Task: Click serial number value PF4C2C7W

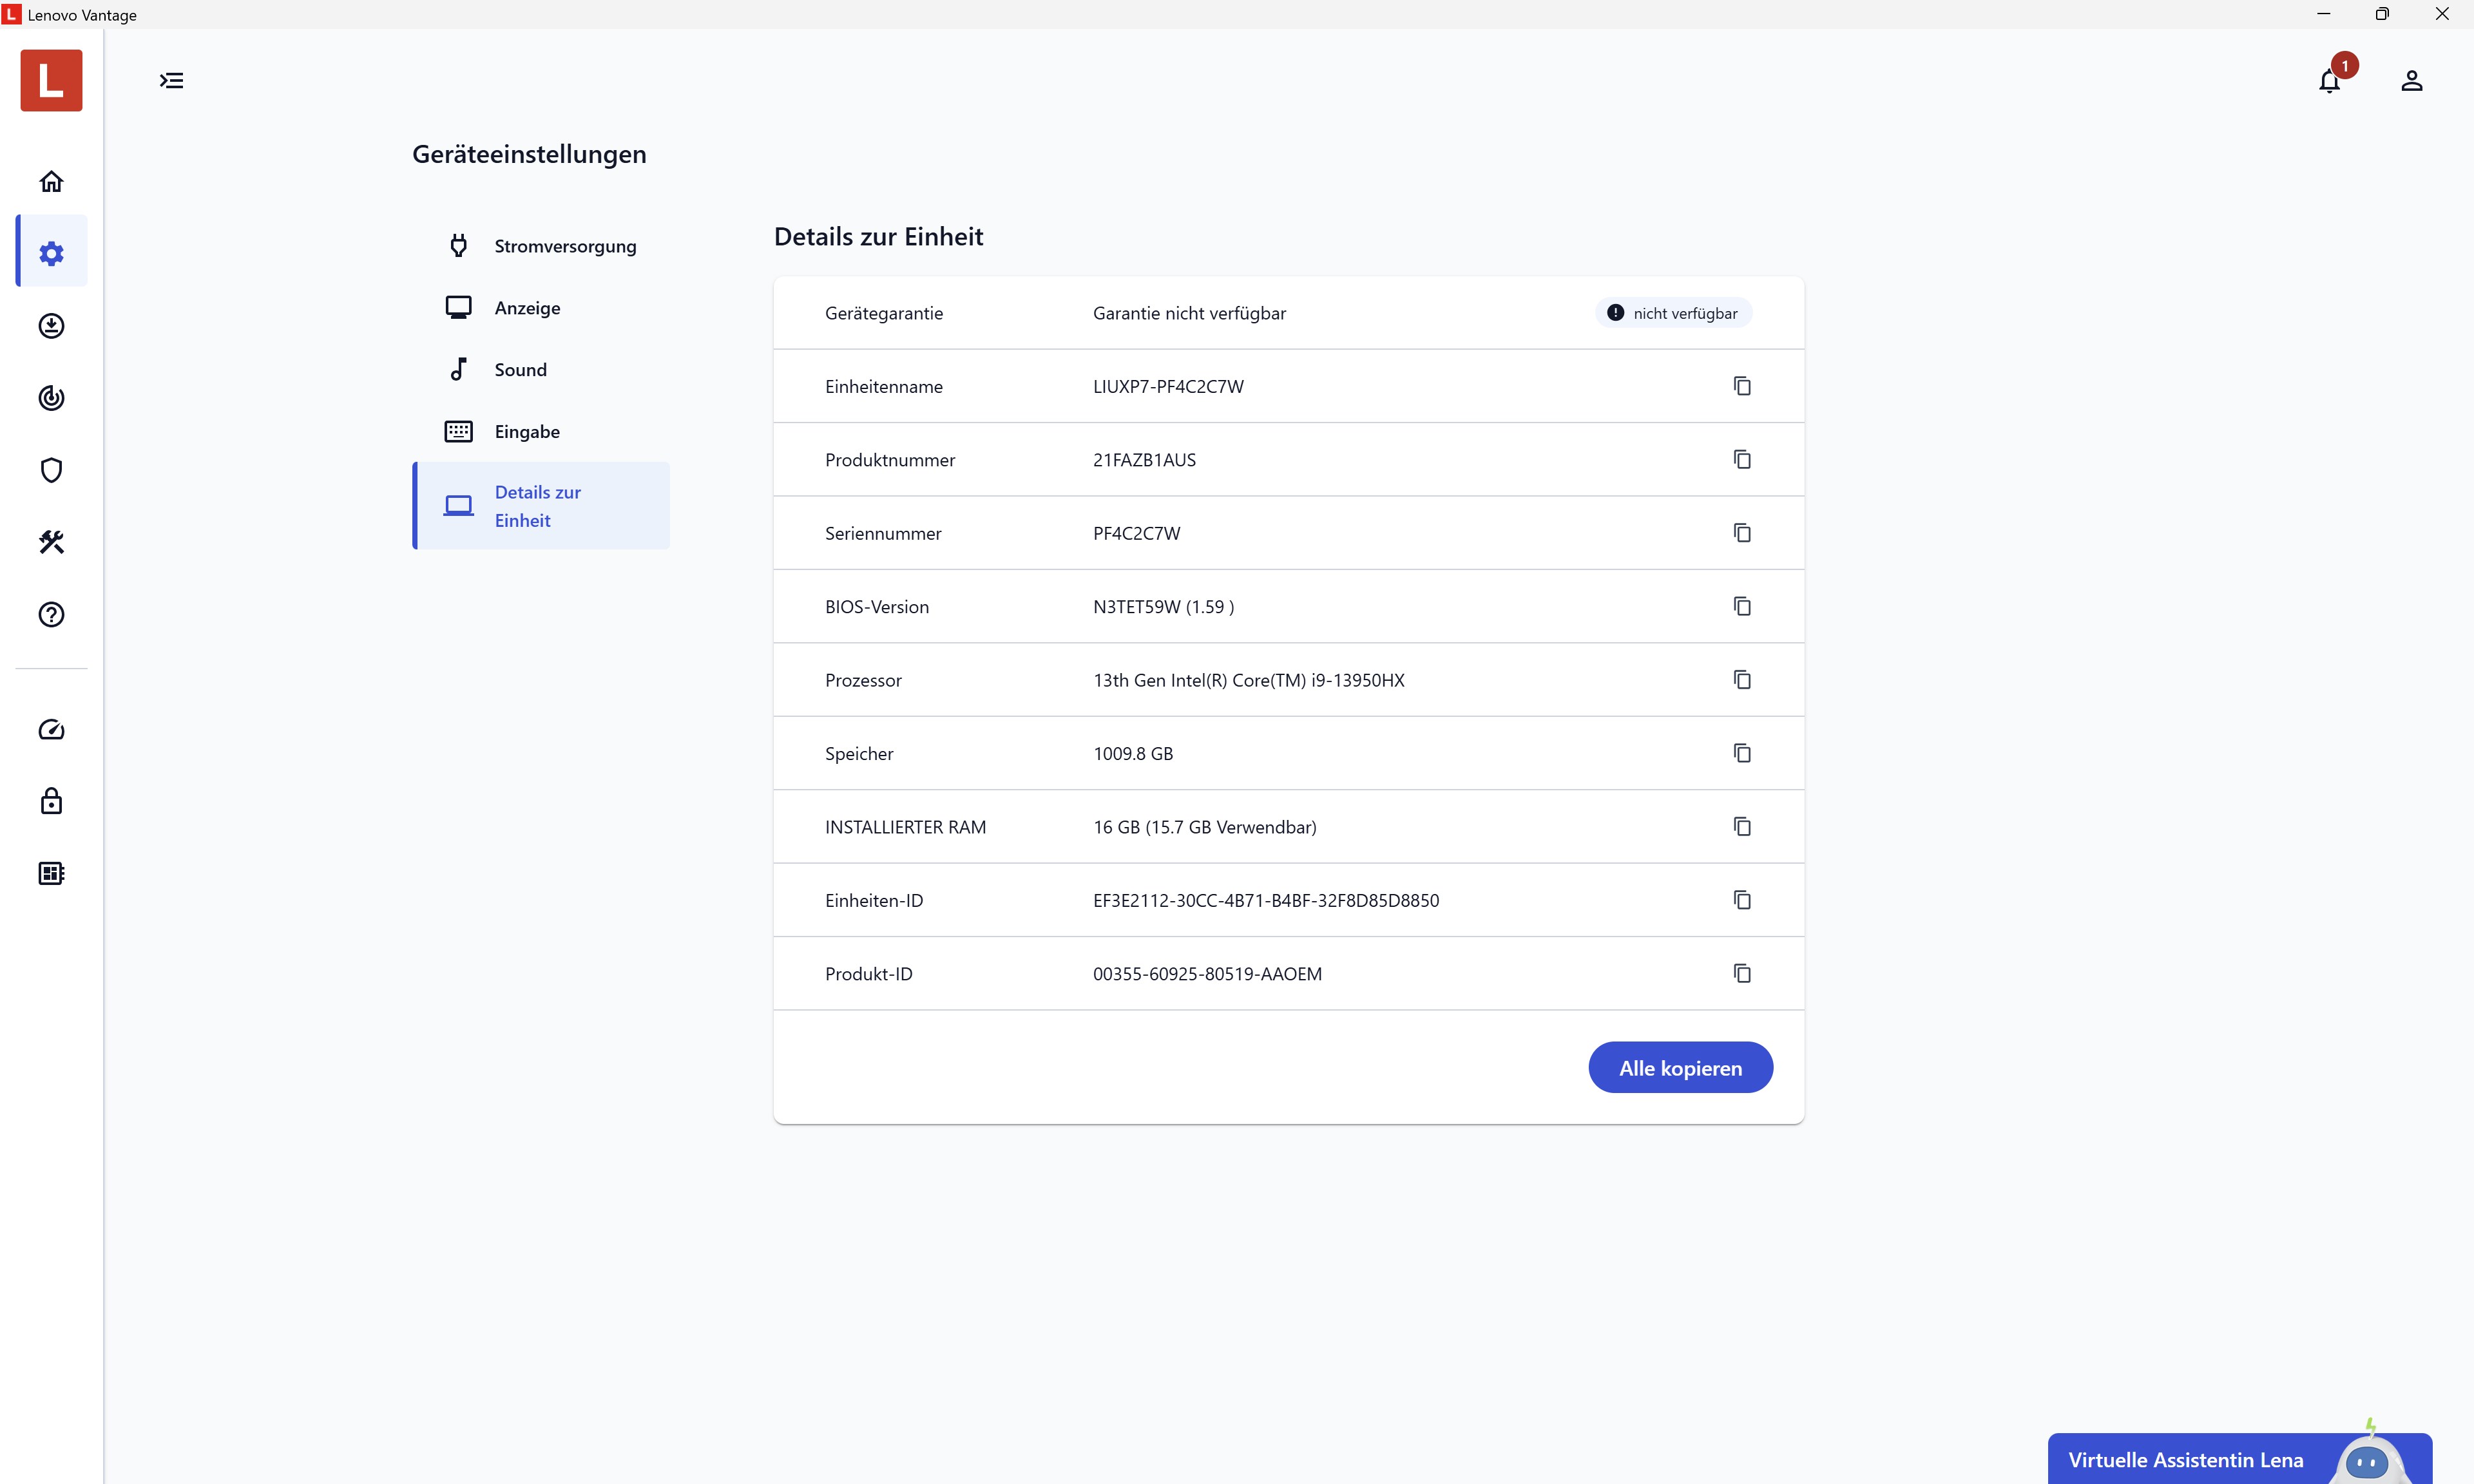Action: click(x=1136, y=534)
